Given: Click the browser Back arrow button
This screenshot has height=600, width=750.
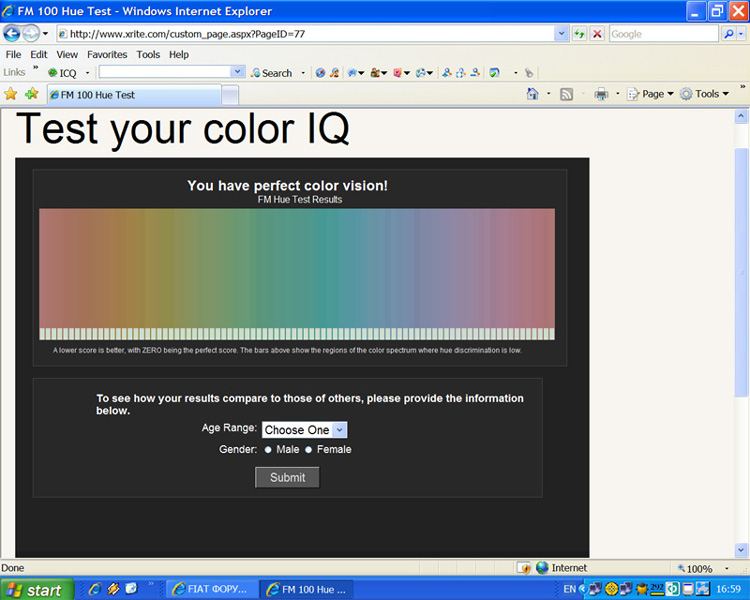Looking at the screenshot, I should pos(12,33).
